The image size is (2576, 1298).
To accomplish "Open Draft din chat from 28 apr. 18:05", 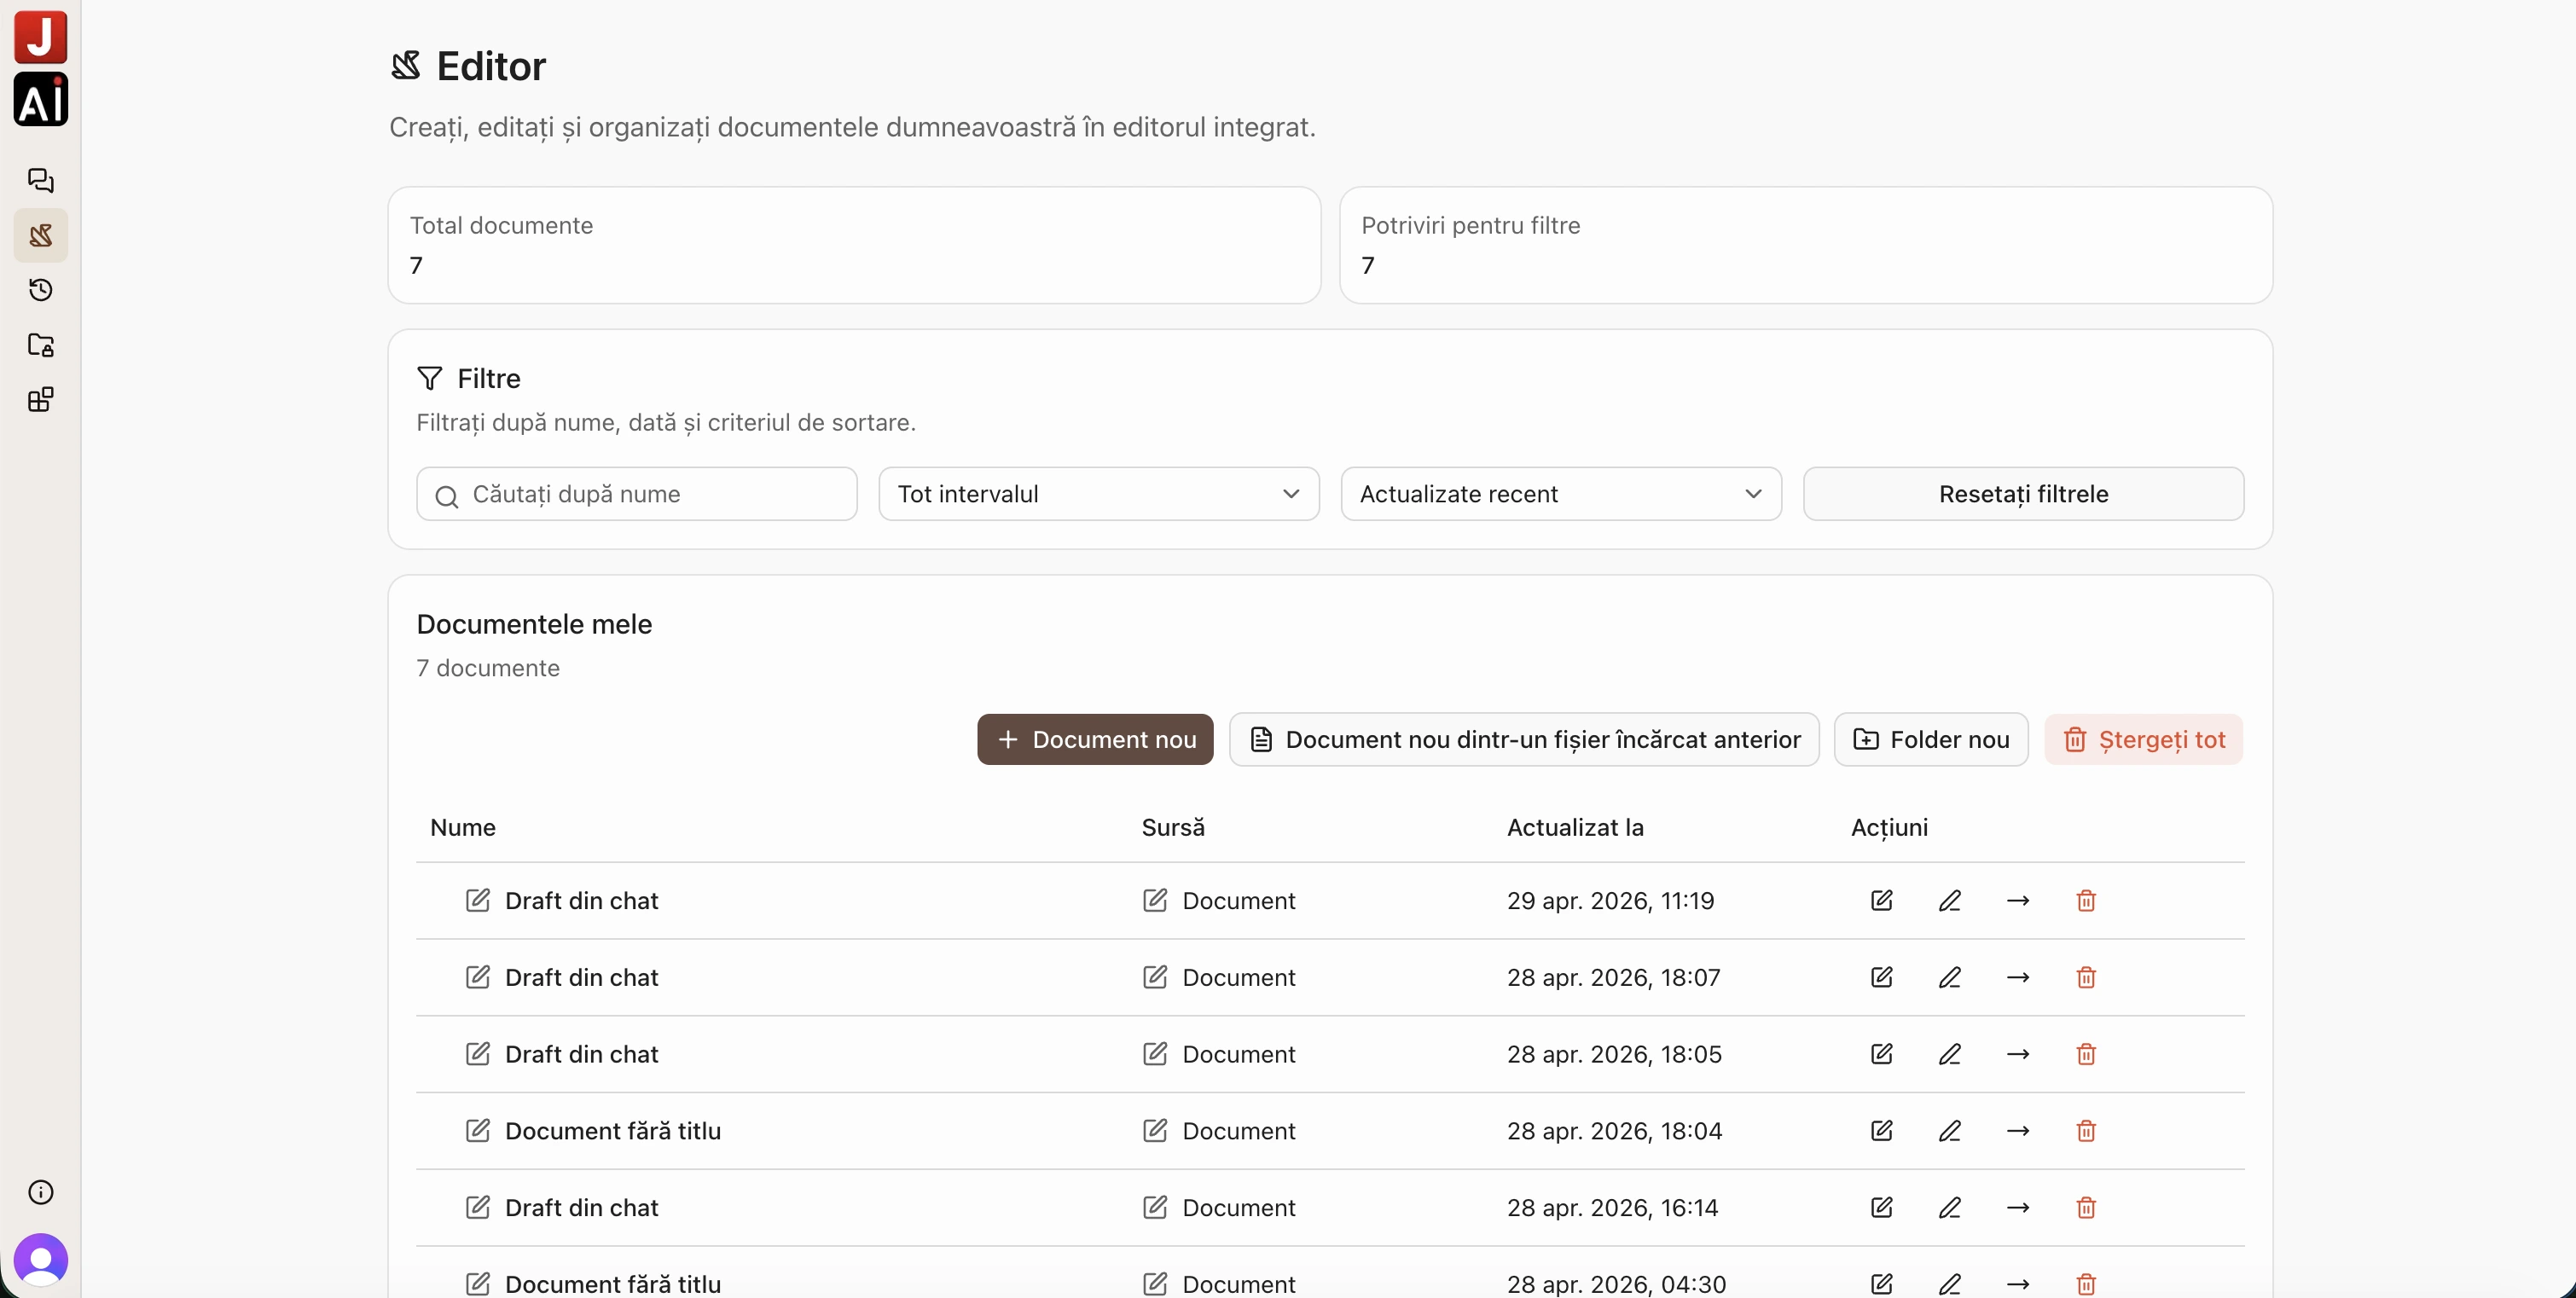I will (581, 1054).
